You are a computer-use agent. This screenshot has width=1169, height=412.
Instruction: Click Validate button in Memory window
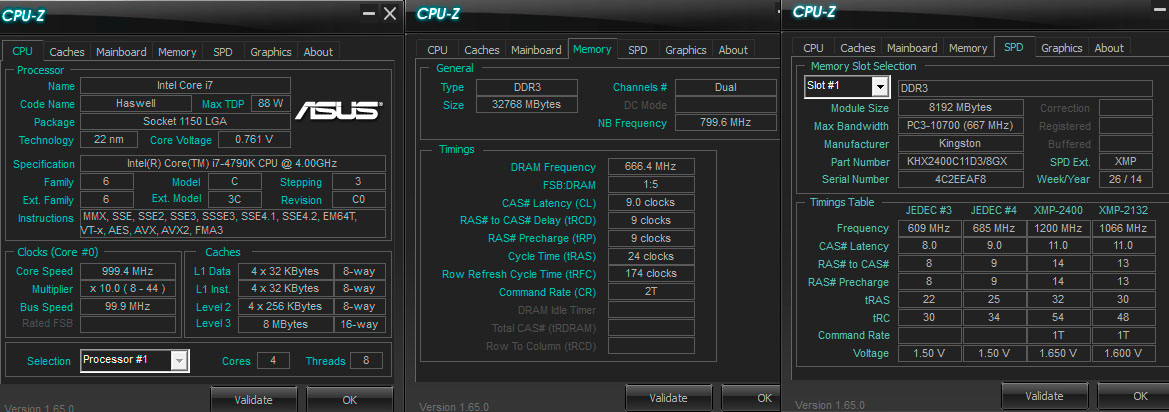[668, 398]
